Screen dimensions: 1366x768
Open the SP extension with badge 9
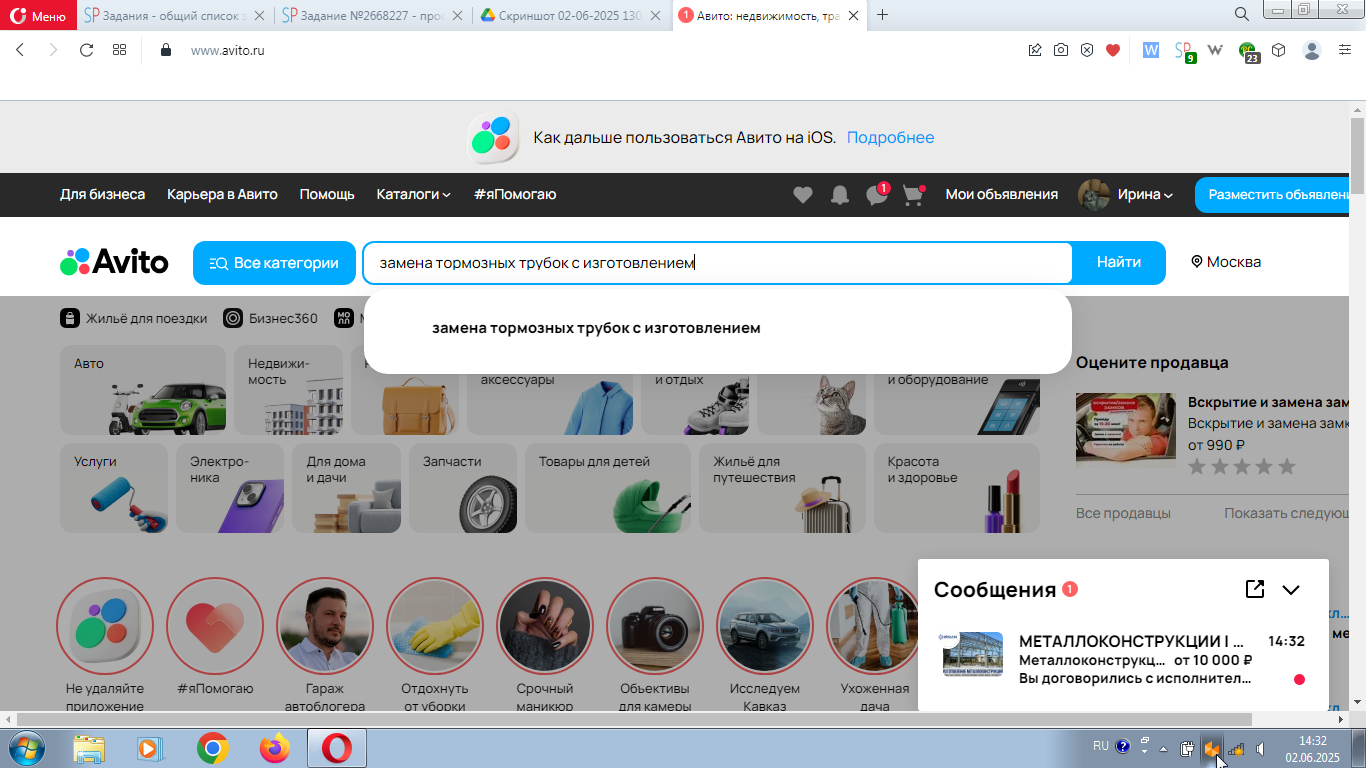point(1184,51)
